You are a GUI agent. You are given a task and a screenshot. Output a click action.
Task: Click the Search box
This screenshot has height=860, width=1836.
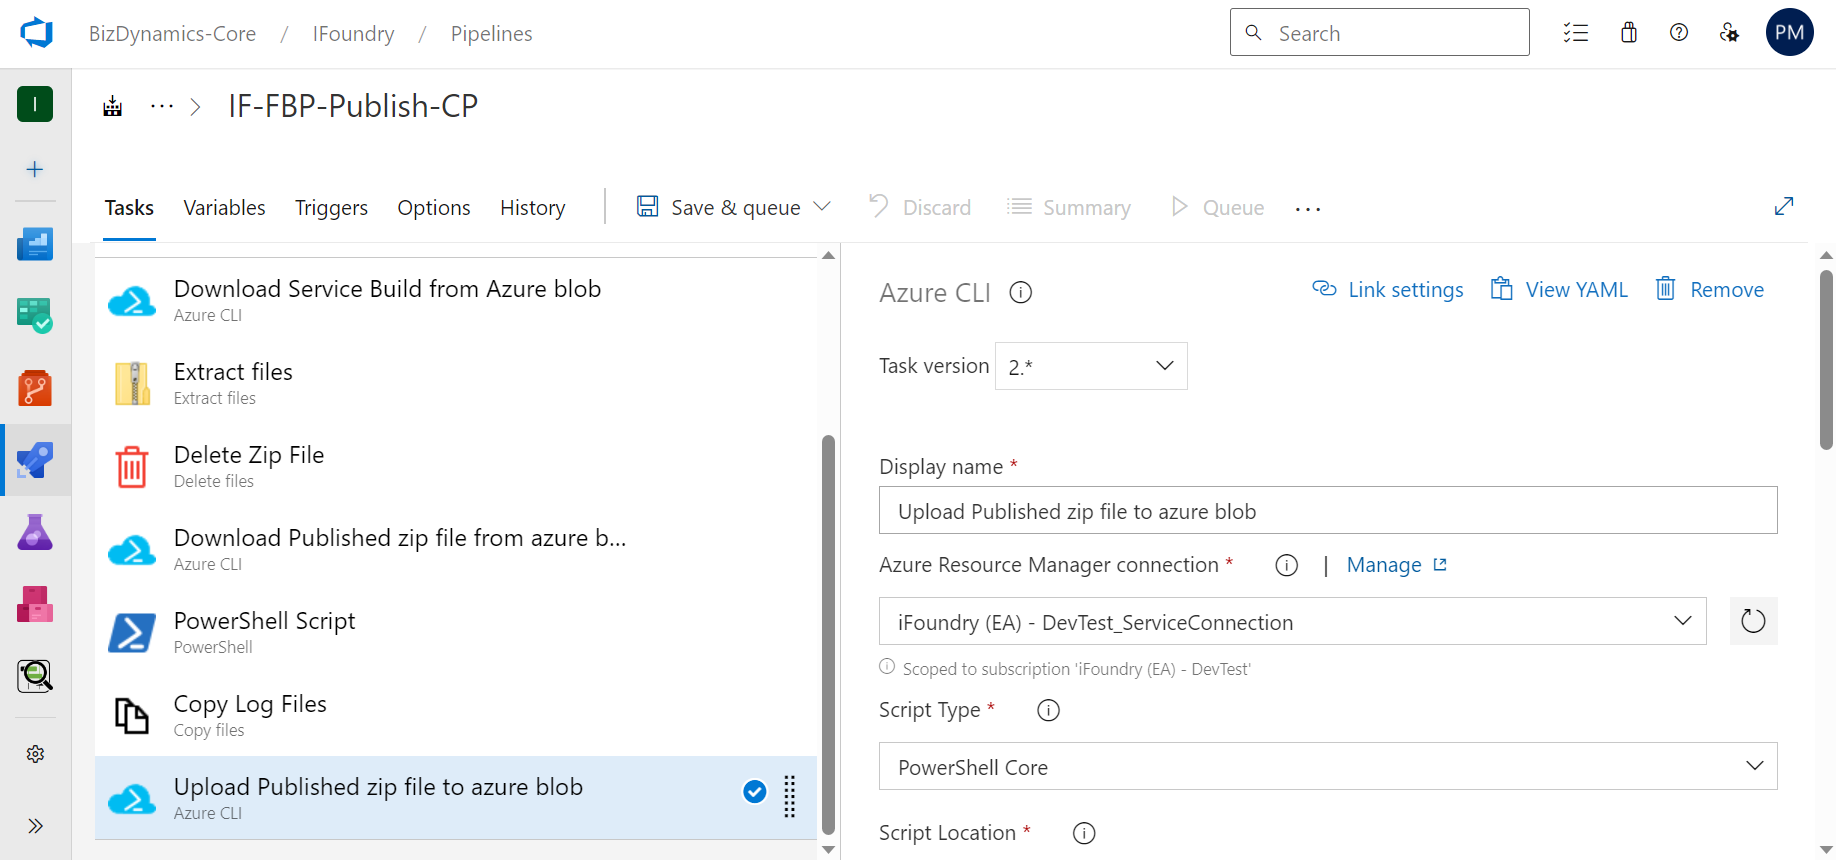point(1380,32)
